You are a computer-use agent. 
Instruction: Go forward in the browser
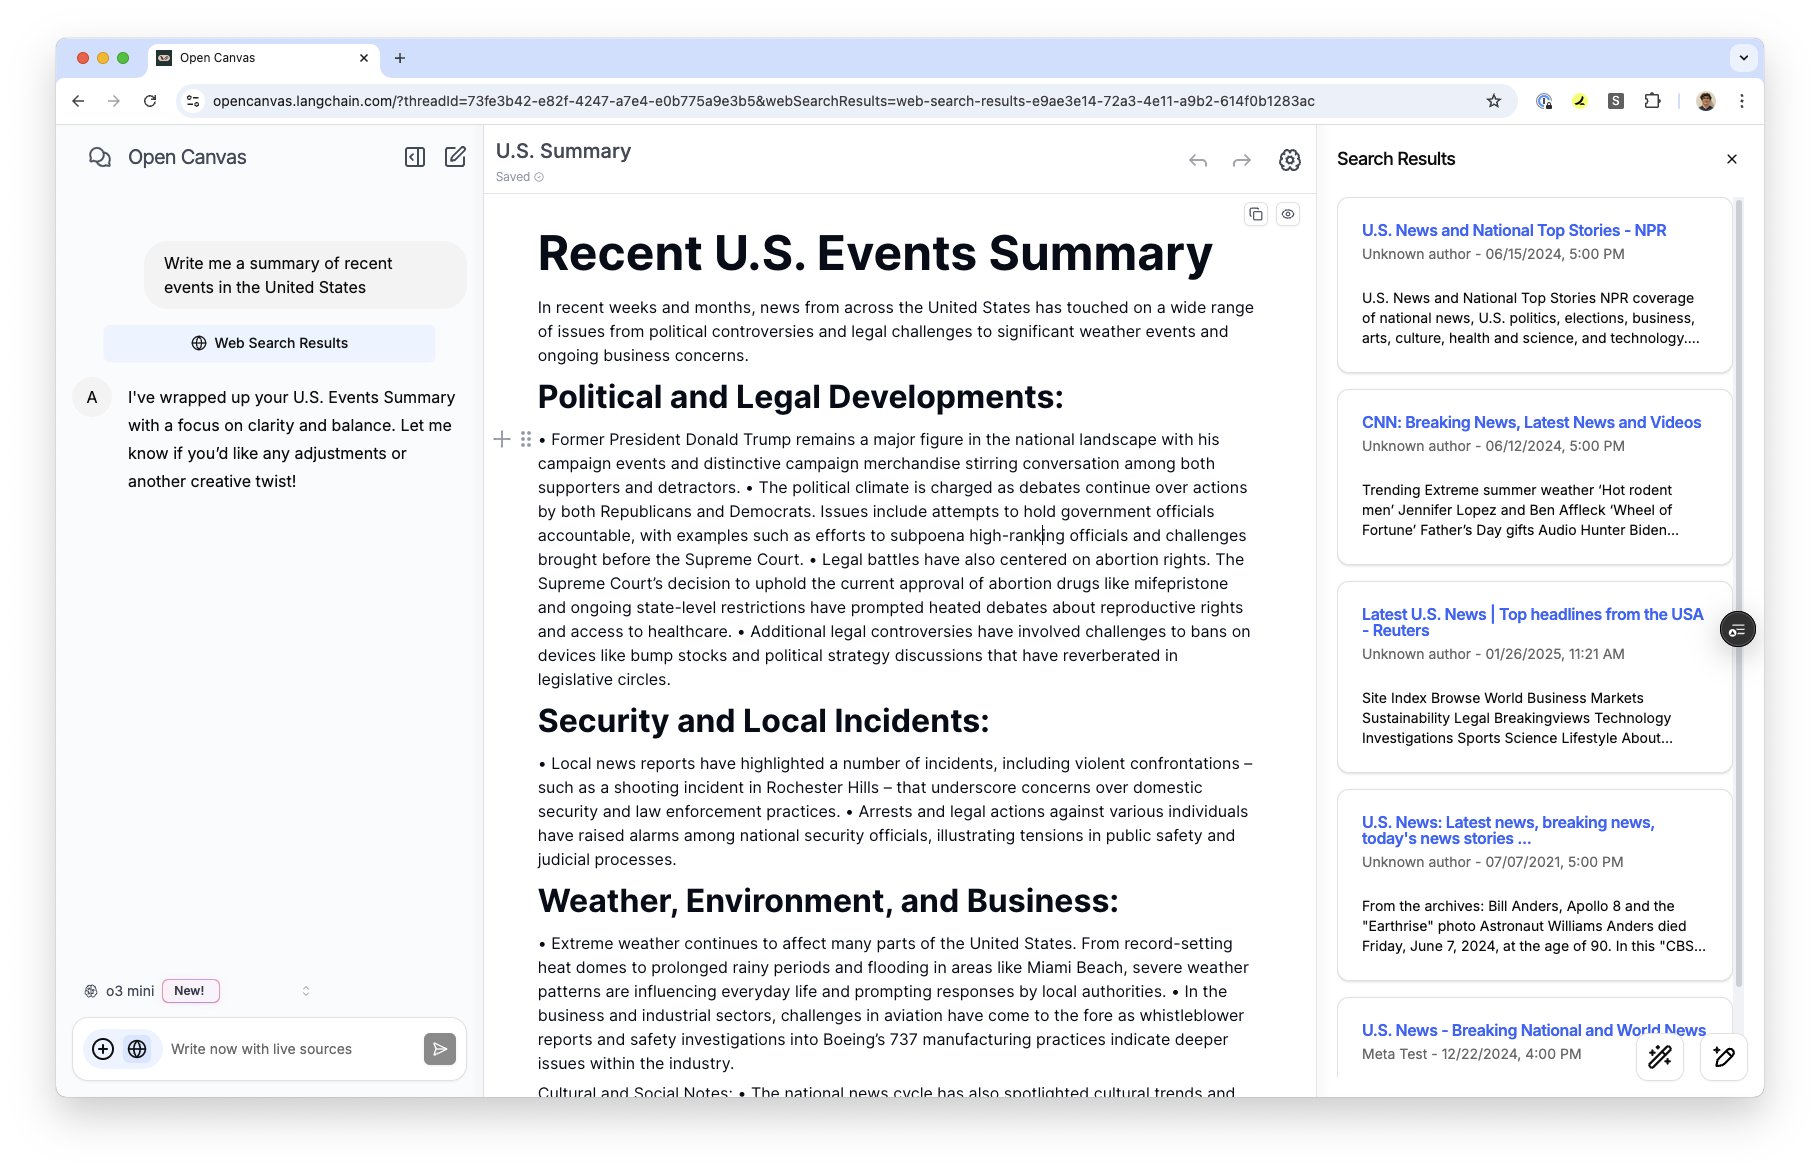pos(114,101)
